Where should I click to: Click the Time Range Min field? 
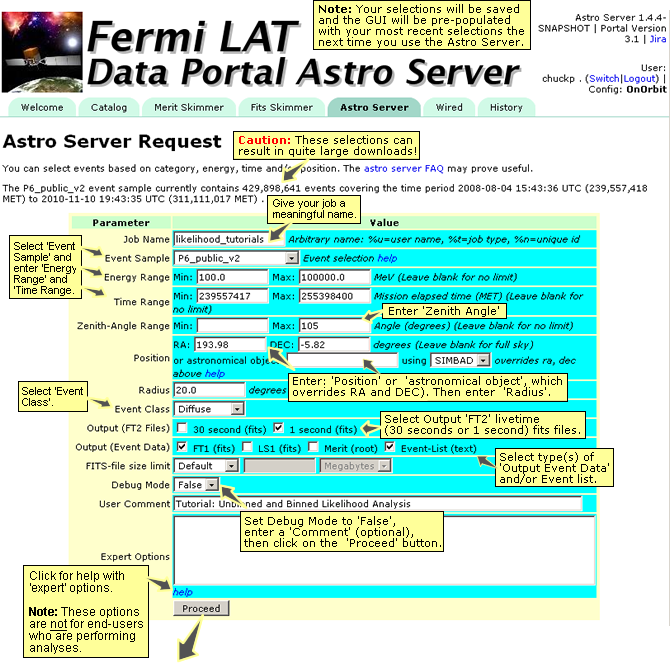click(x=232, y=296)
